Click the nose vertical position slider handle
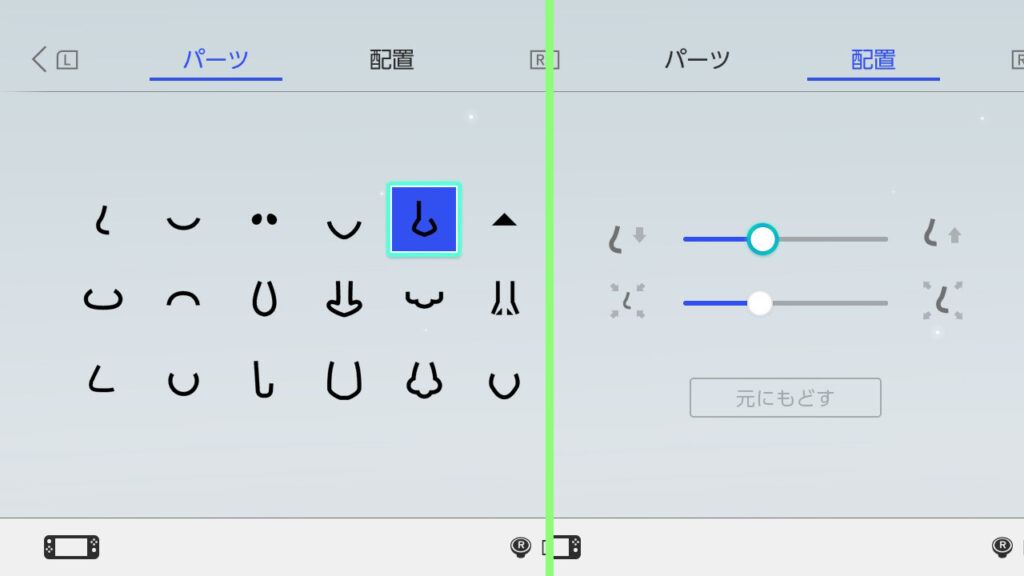Screen dimensions: 1024x576 (x=762, y=239)
